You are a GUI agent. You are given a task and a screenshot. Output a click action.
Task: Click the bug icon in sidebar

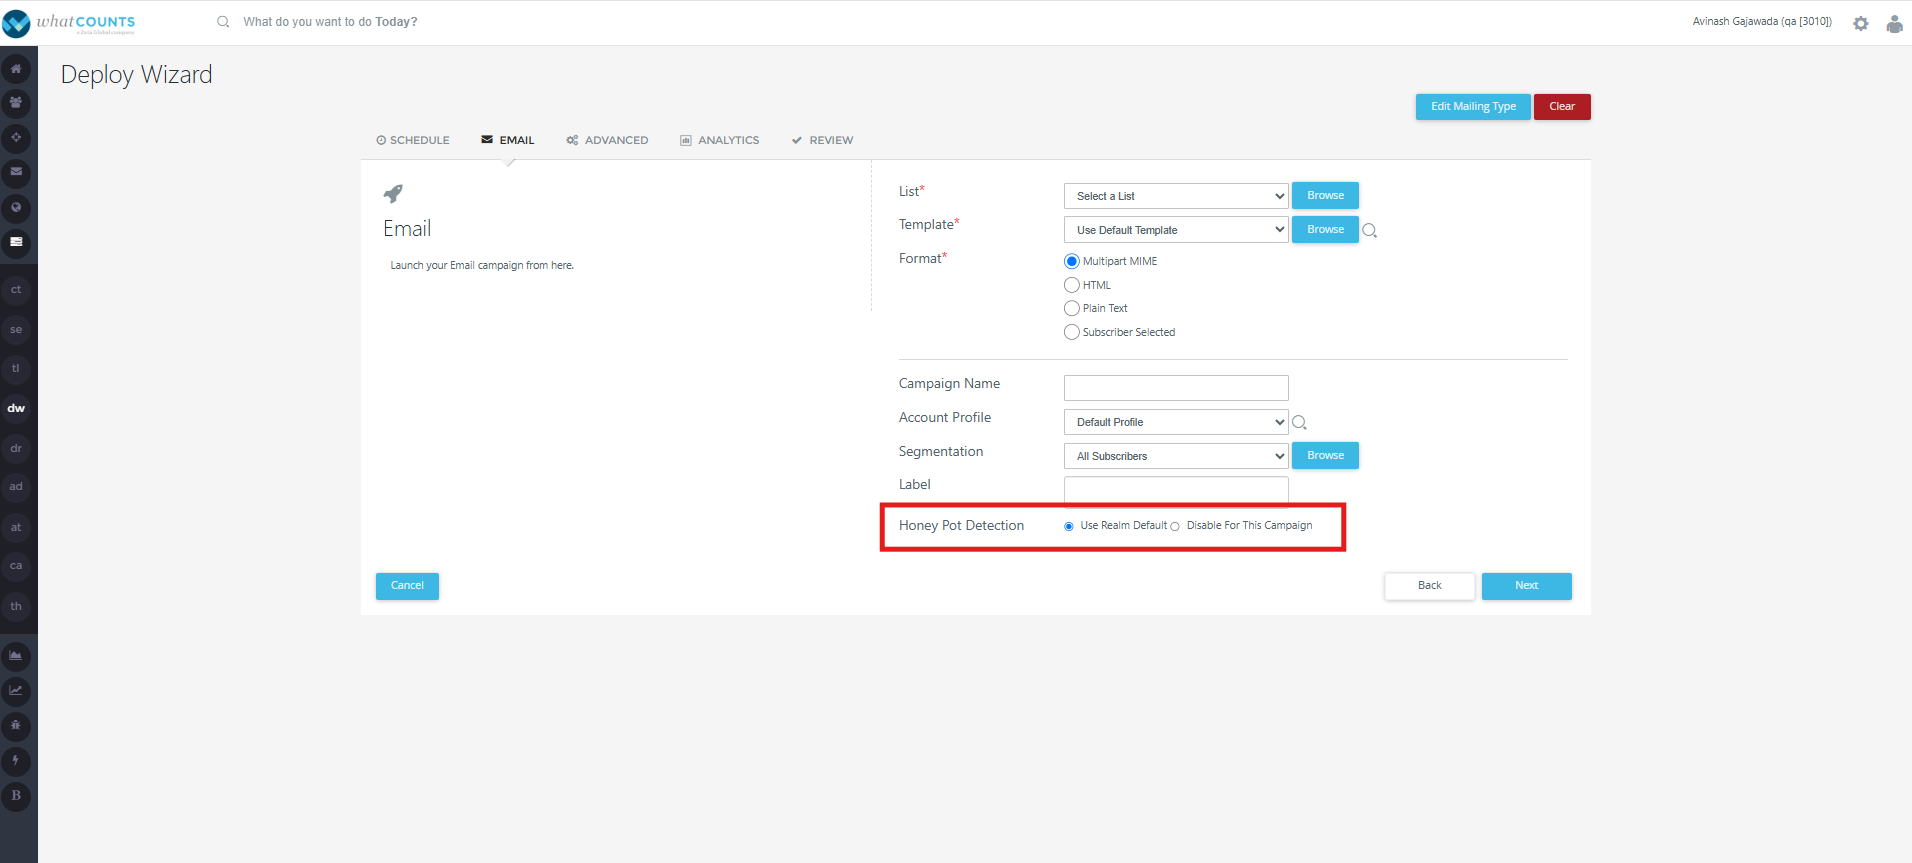click(16, 726)
